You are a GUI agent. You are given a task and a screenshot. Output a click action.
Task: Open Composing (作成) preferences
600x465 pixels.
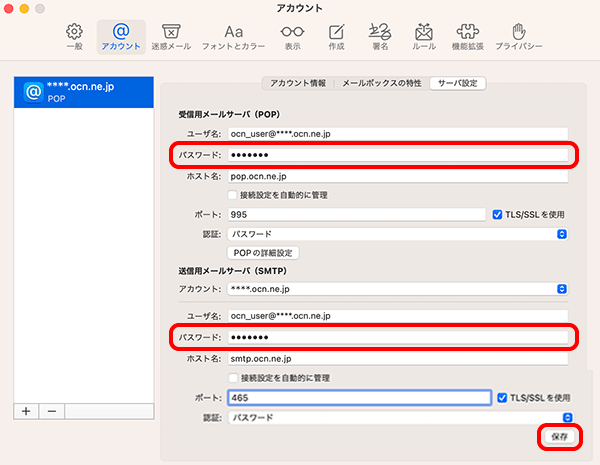[x=336, y=37]
